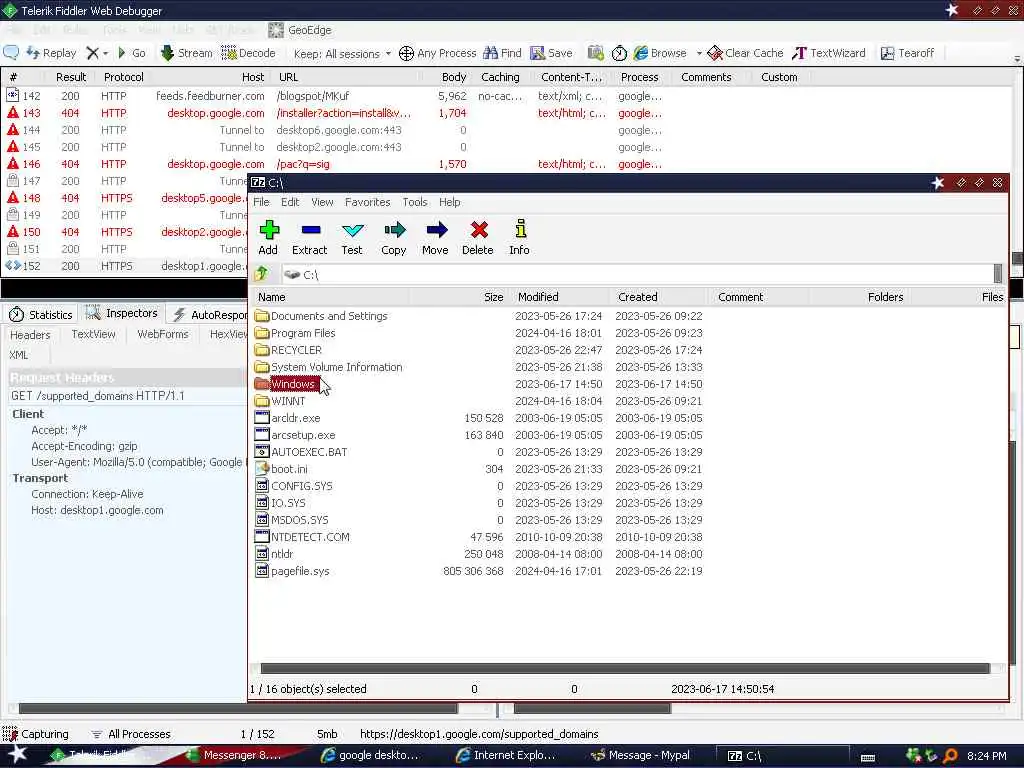Click 7-Zip horizontal scrollbar
Viewport: 1024px width, 768px height.
(625, 667)
